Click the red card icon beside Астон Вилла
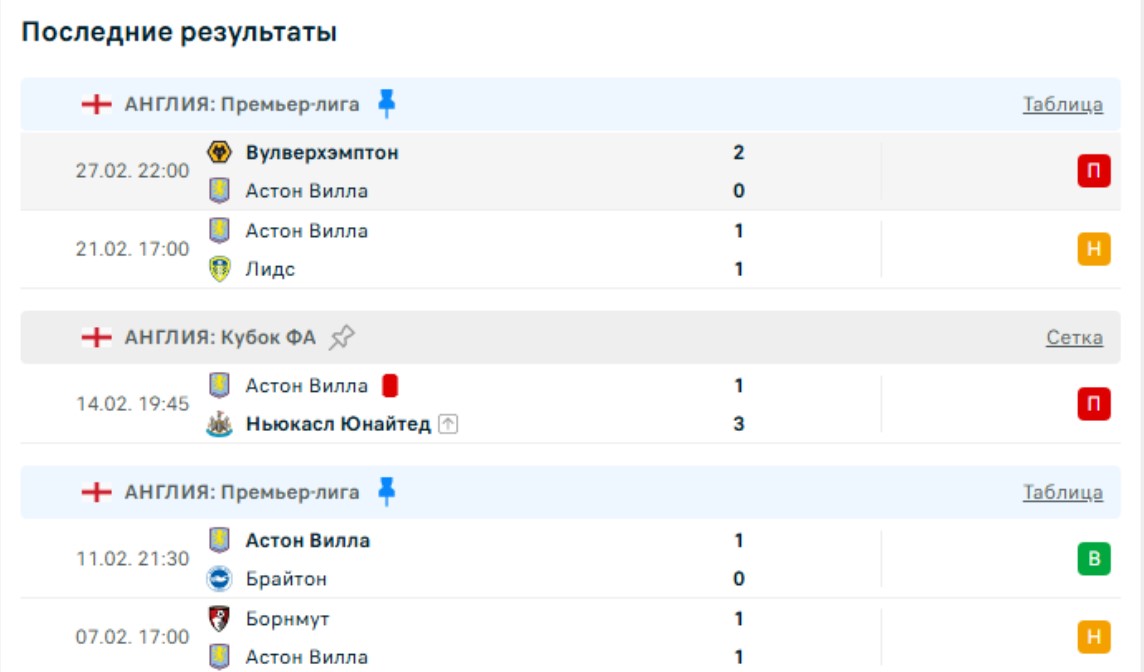1144x672 pixels. (390, 386)
